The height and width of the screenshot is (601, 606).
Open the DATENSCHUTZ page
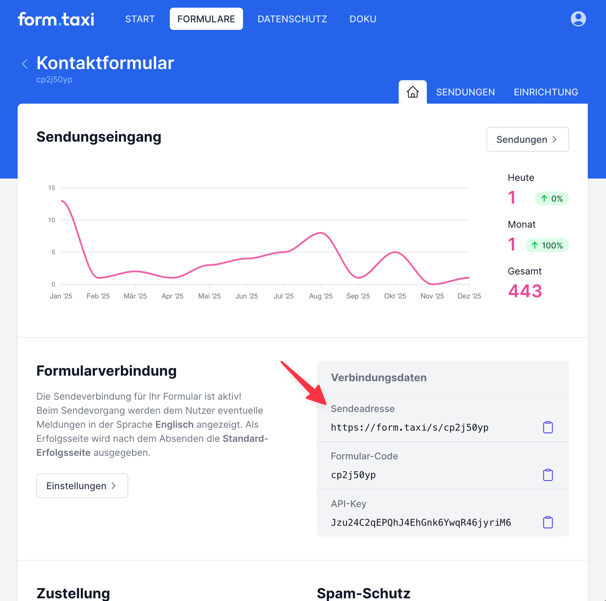coord(292,19)
